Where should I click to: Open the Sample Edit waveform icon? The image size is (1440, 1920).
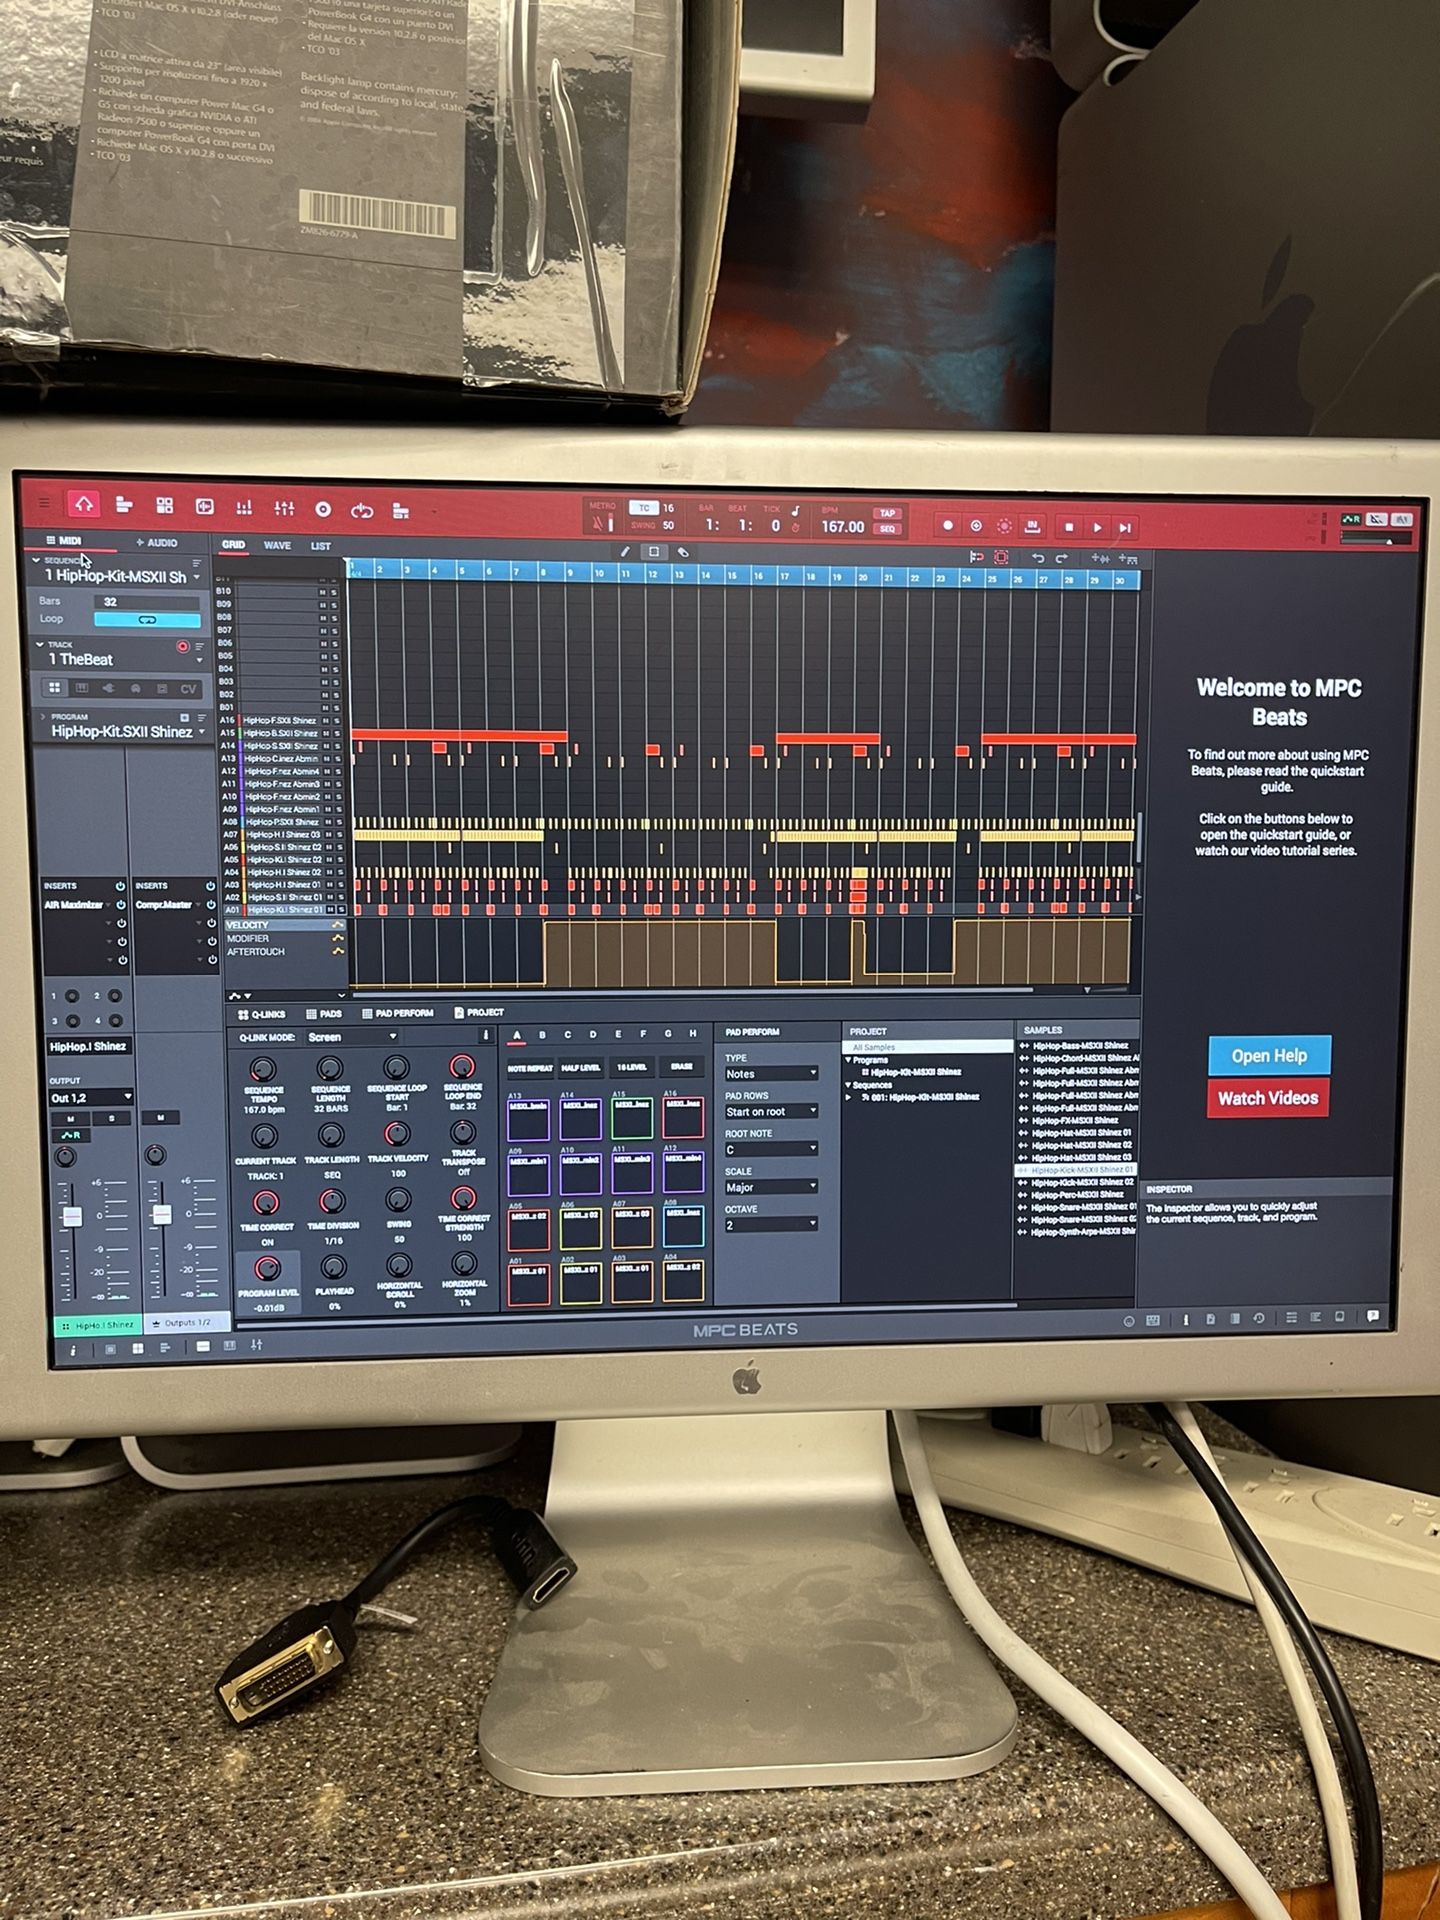tap(204, 507)
